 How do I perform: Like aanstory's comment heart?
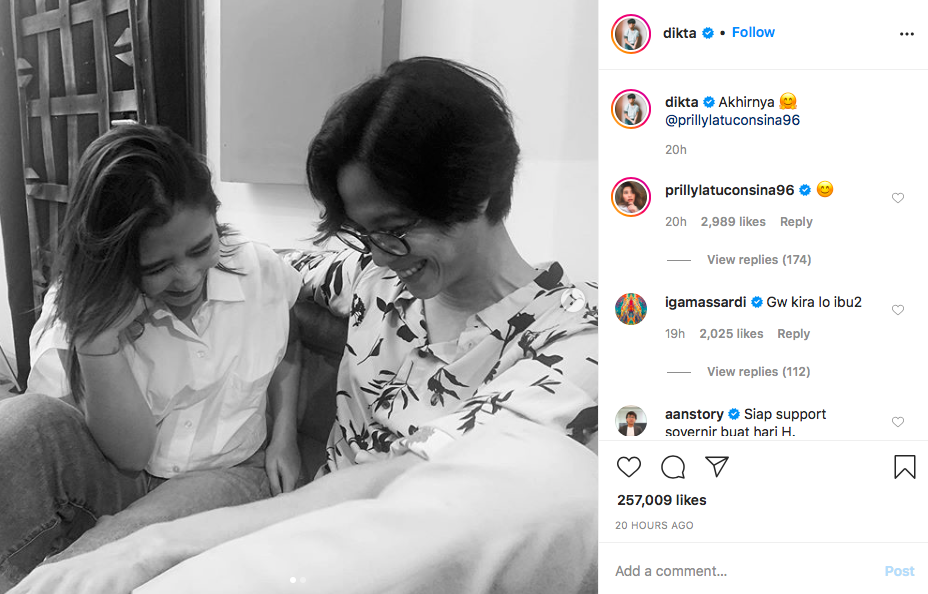[898, 422]
